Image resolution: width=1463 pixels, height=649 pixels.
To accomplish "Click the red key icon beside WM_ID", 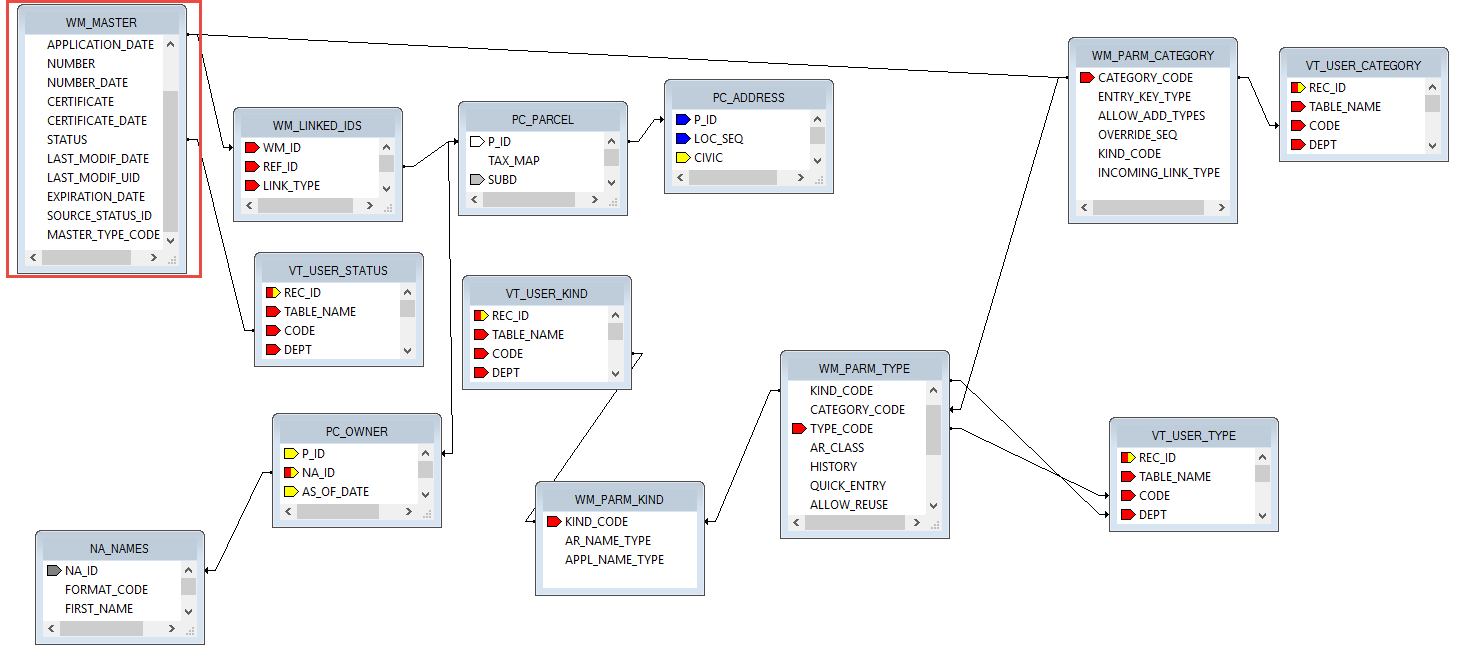I will [x=251, y=148].
